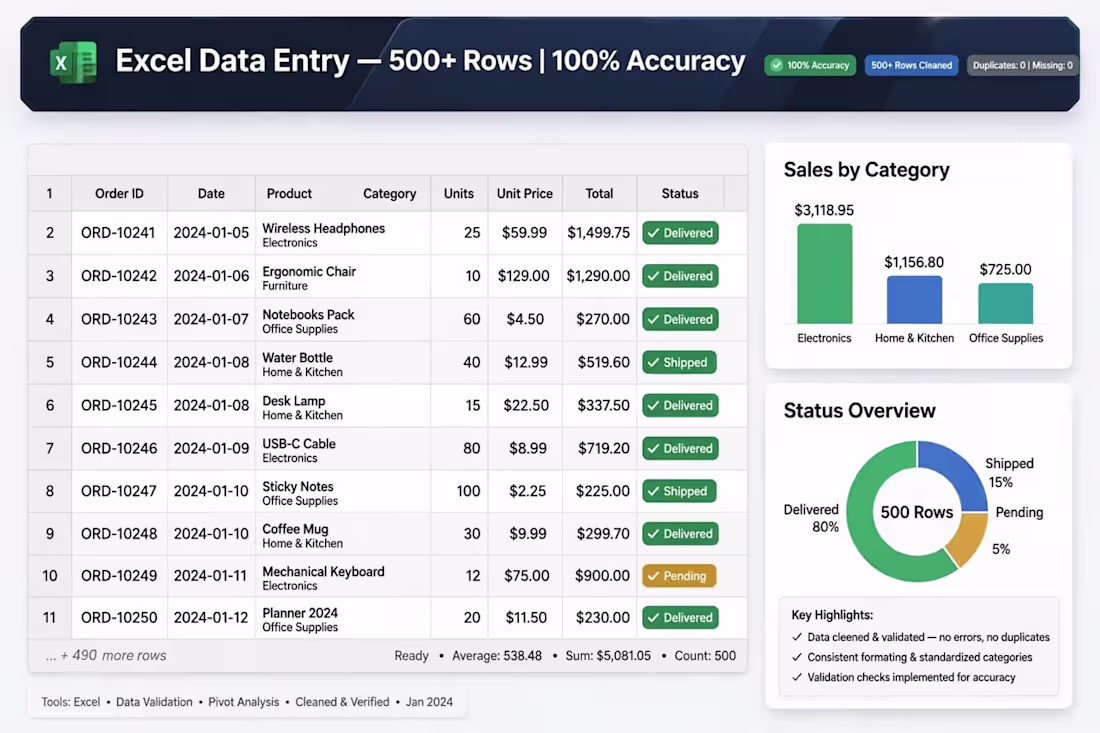Click the 500+ Rows Cleaned badge
Image resolution: width=1100 pixels, height=733 pixels.
[911, 65]
